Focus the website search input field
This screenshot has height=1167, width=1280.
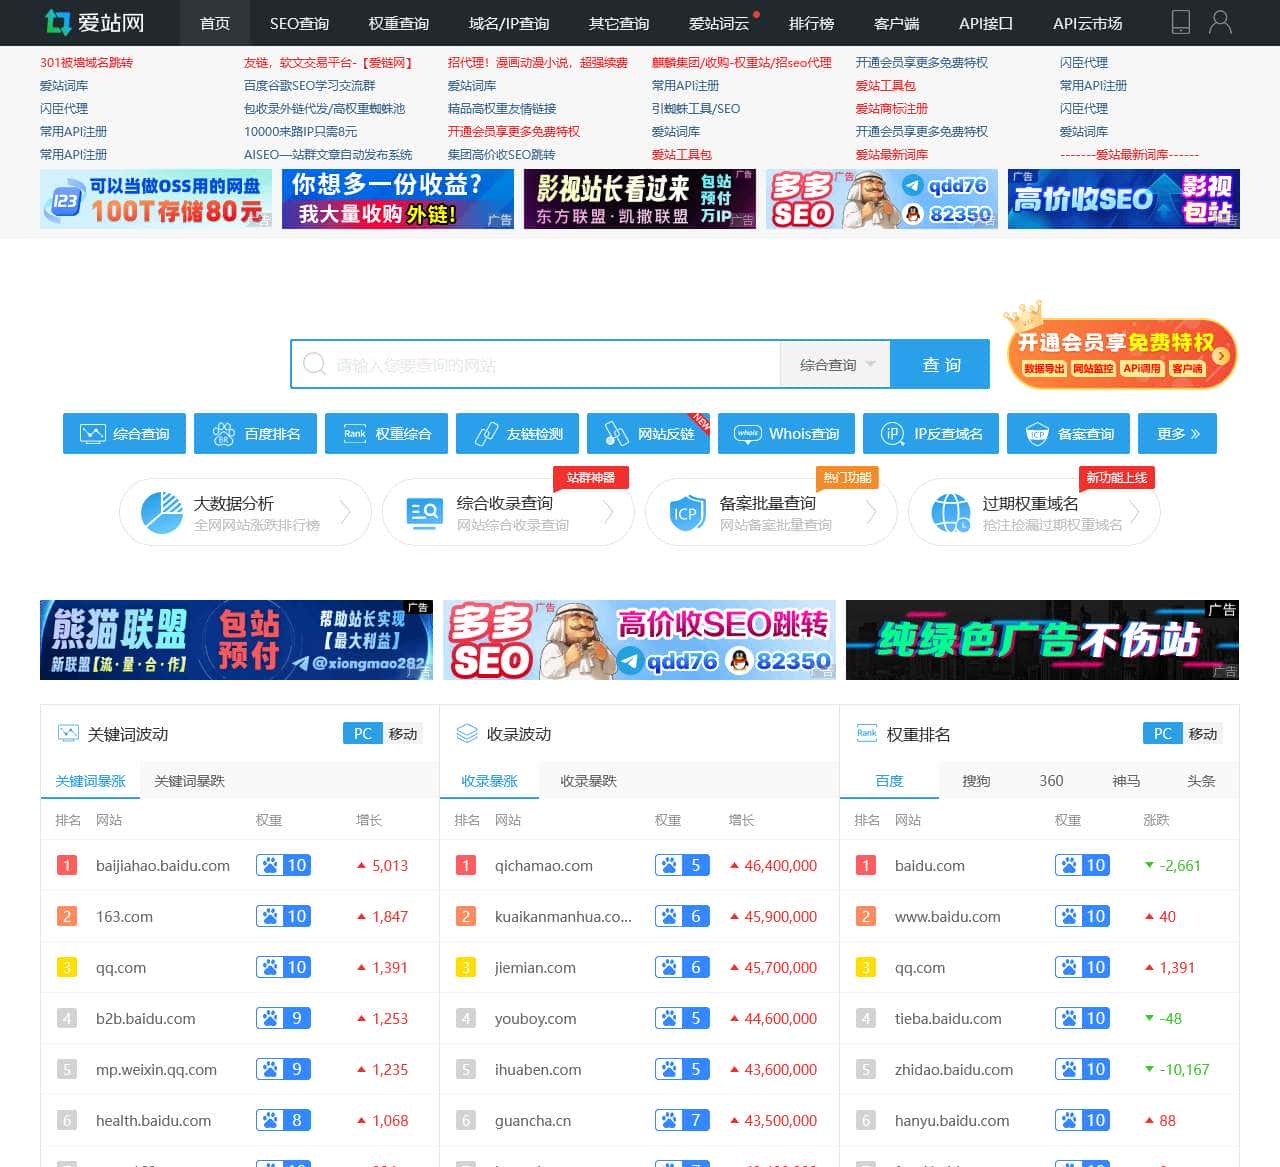tap(535, 365)
